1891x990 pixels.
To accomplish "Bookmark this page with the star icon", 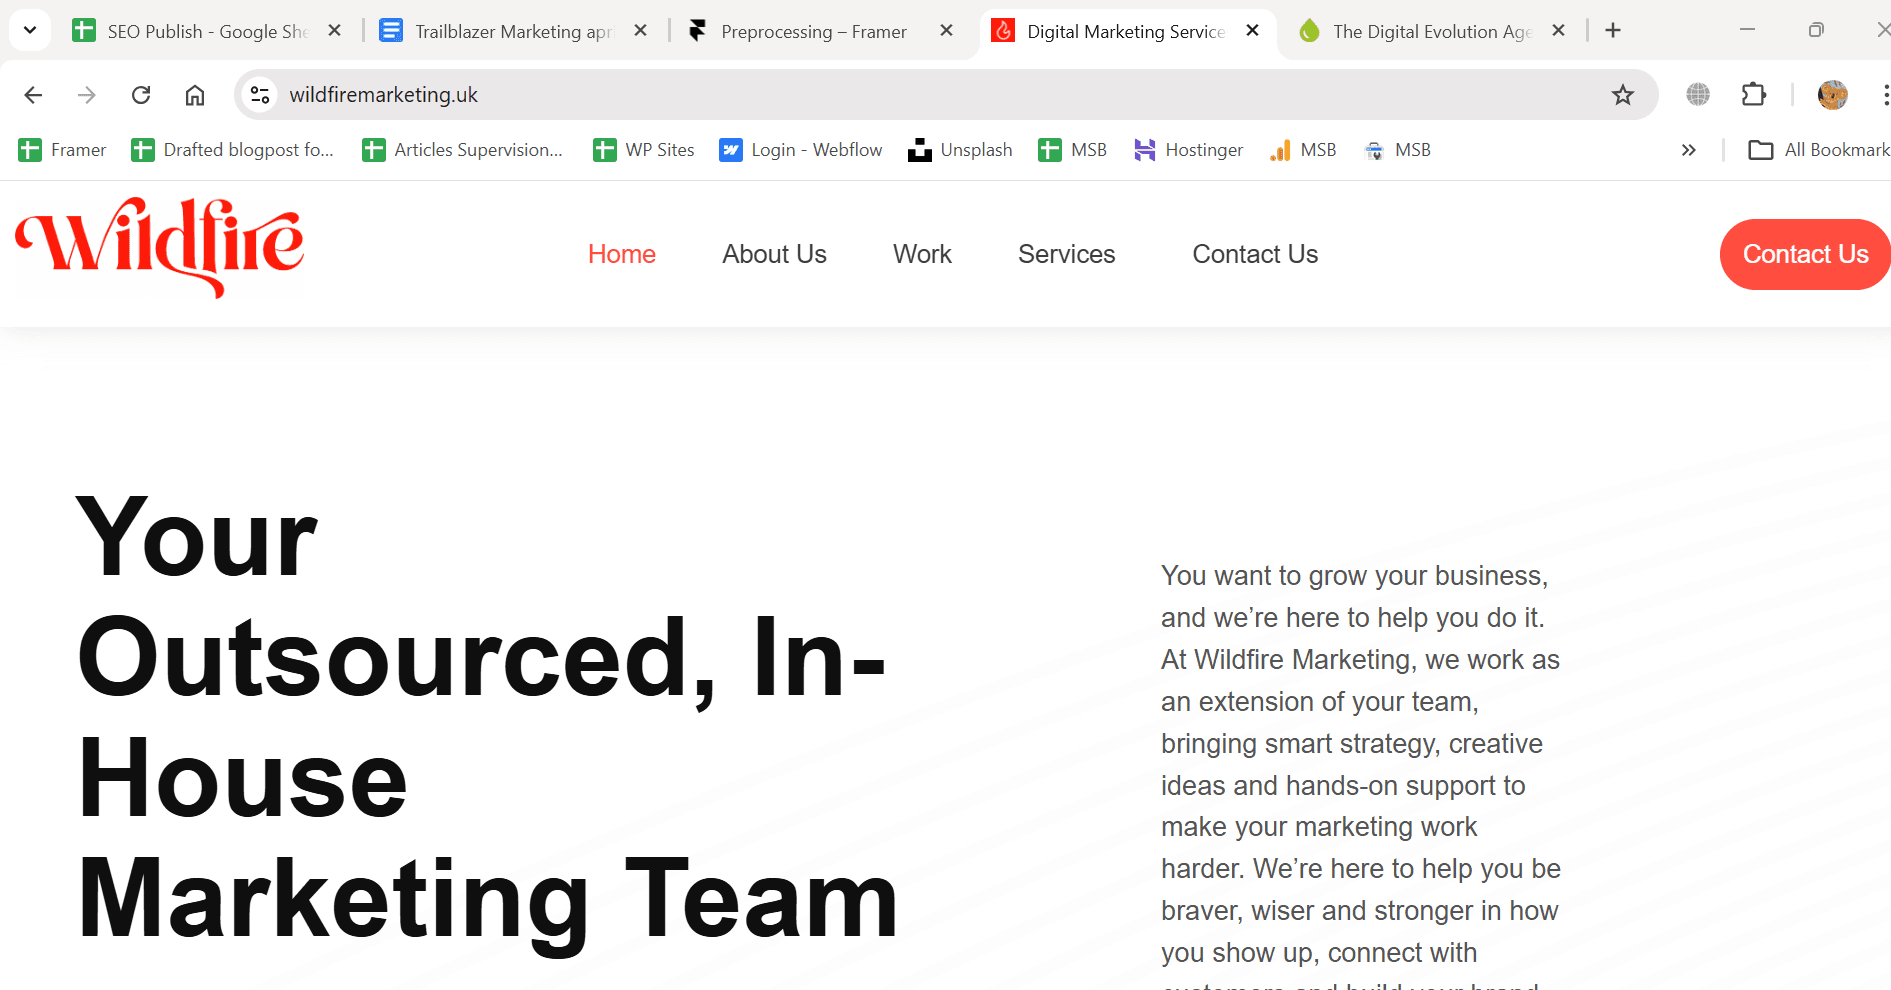I will [1623, 94].
